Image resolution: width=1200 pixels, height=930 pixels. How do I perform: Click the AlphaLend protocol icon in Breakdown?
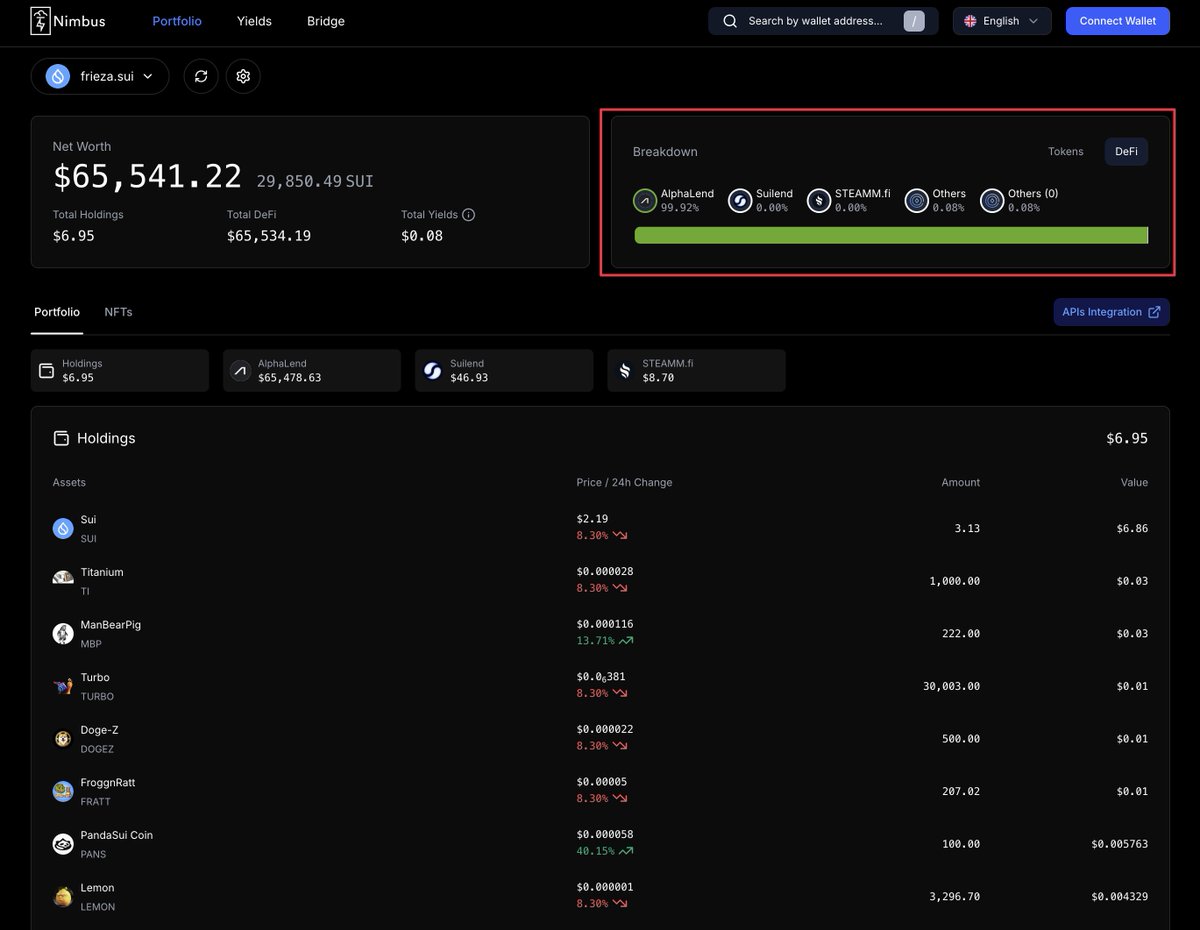(645, 200)
